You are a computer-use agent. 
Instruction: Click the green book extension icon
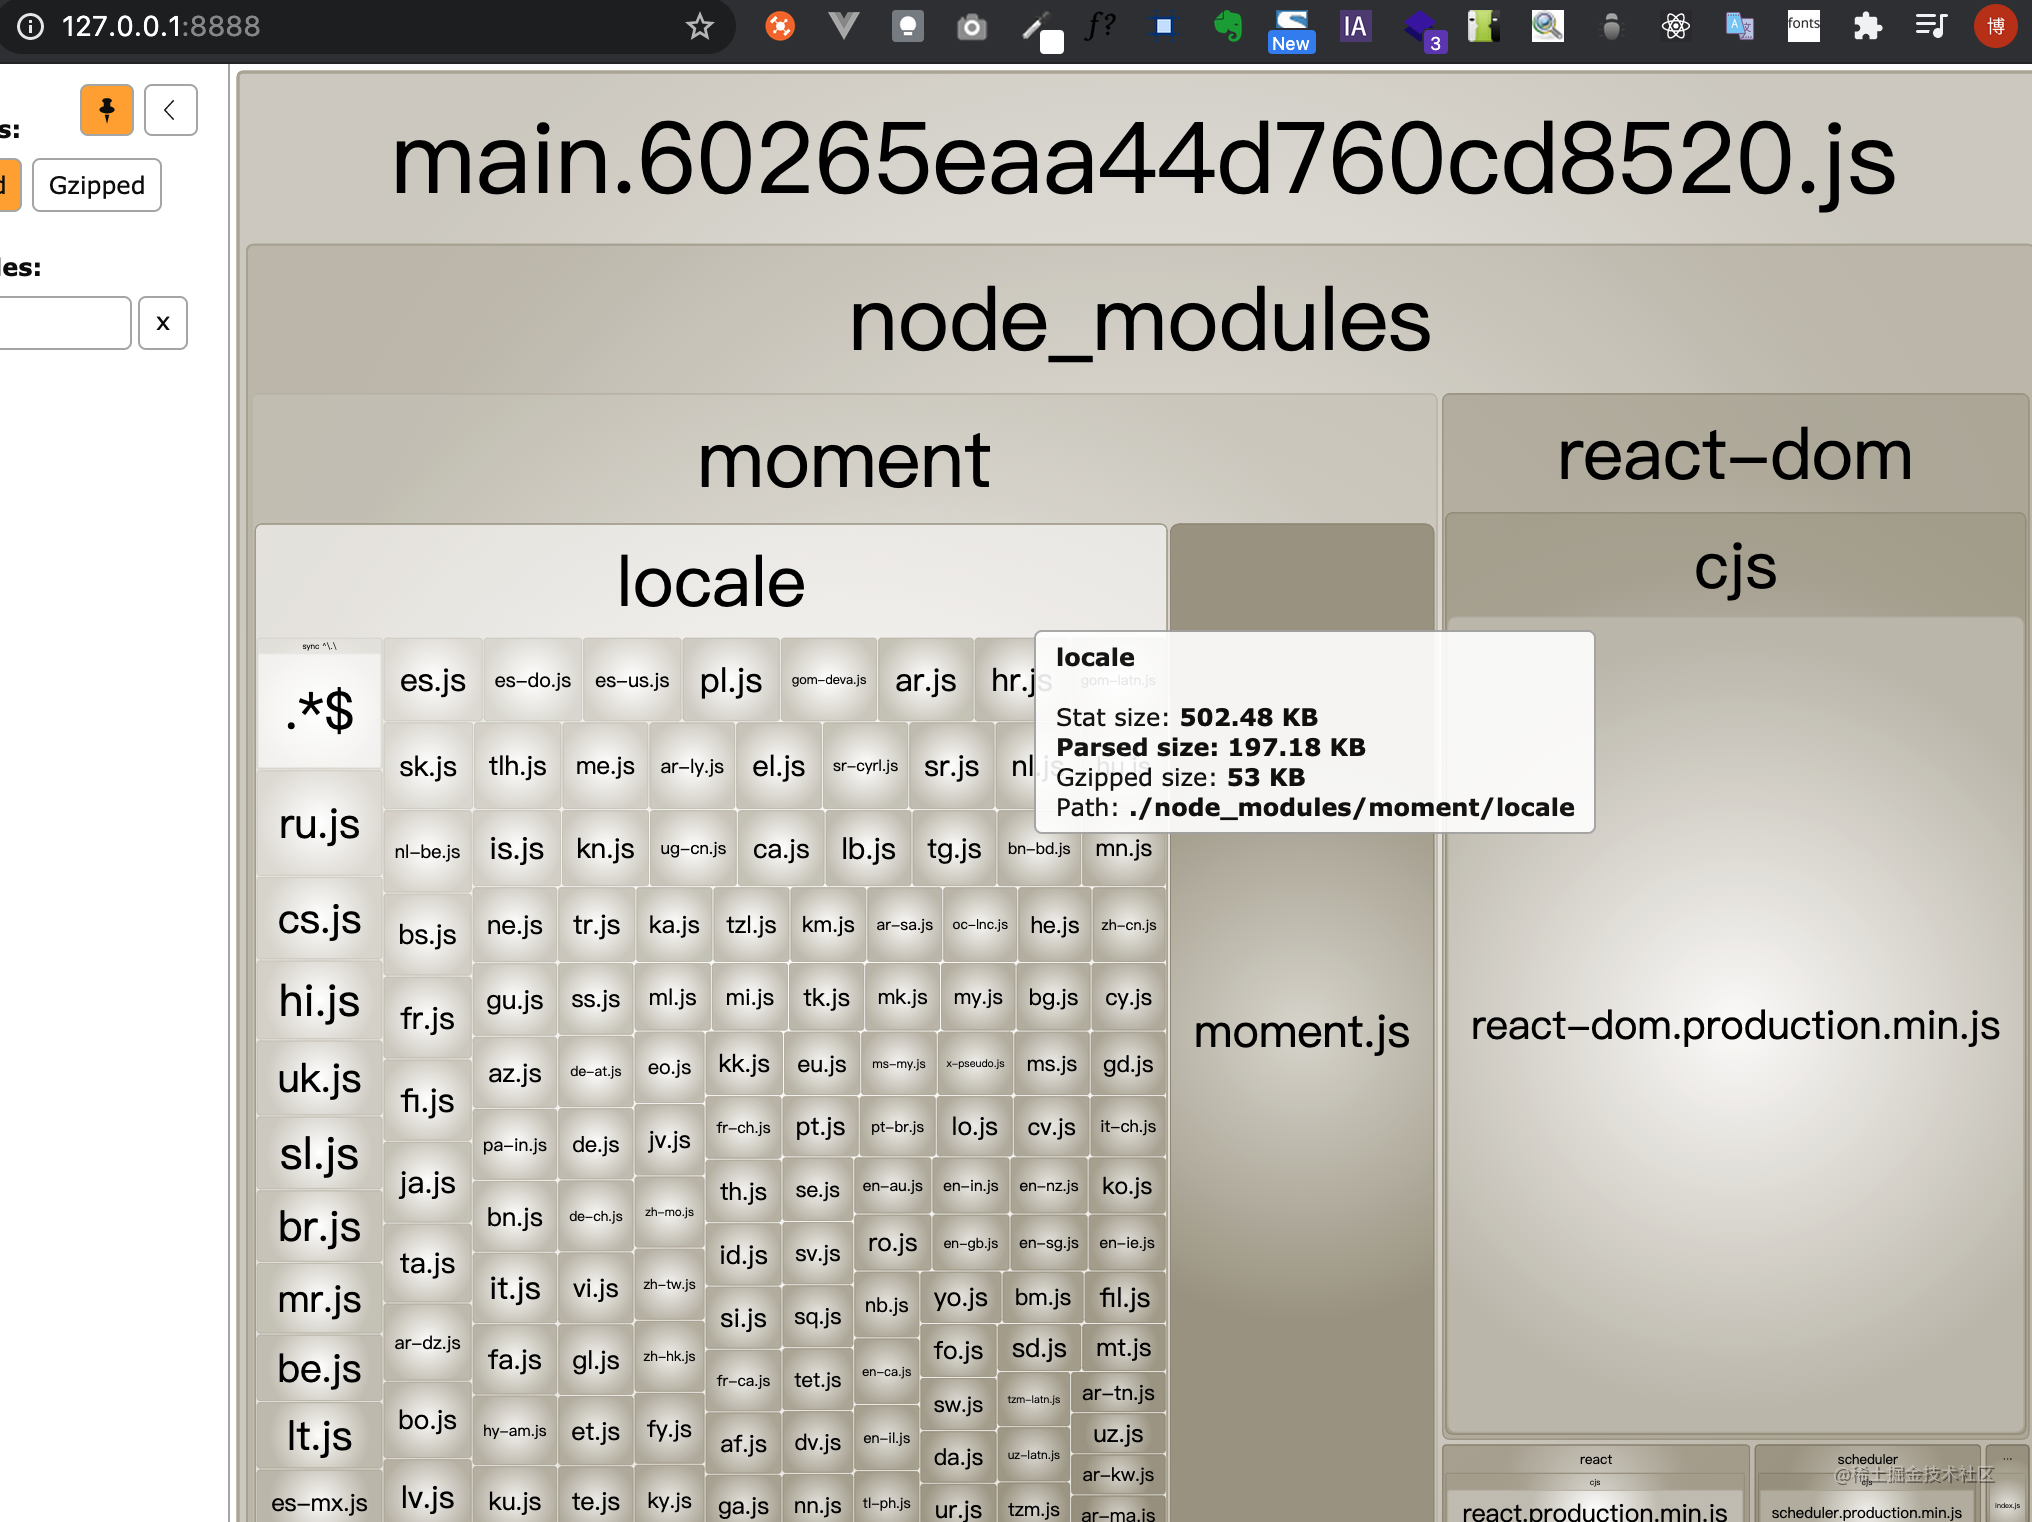click(x=1483, y=26)
